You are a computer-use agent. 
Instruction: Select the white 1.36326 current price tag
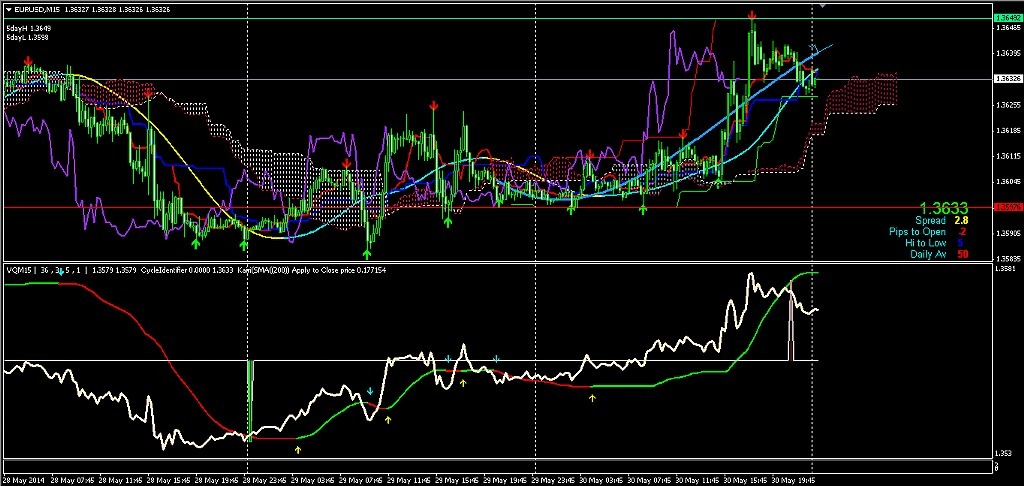[x=1007, y=79]
